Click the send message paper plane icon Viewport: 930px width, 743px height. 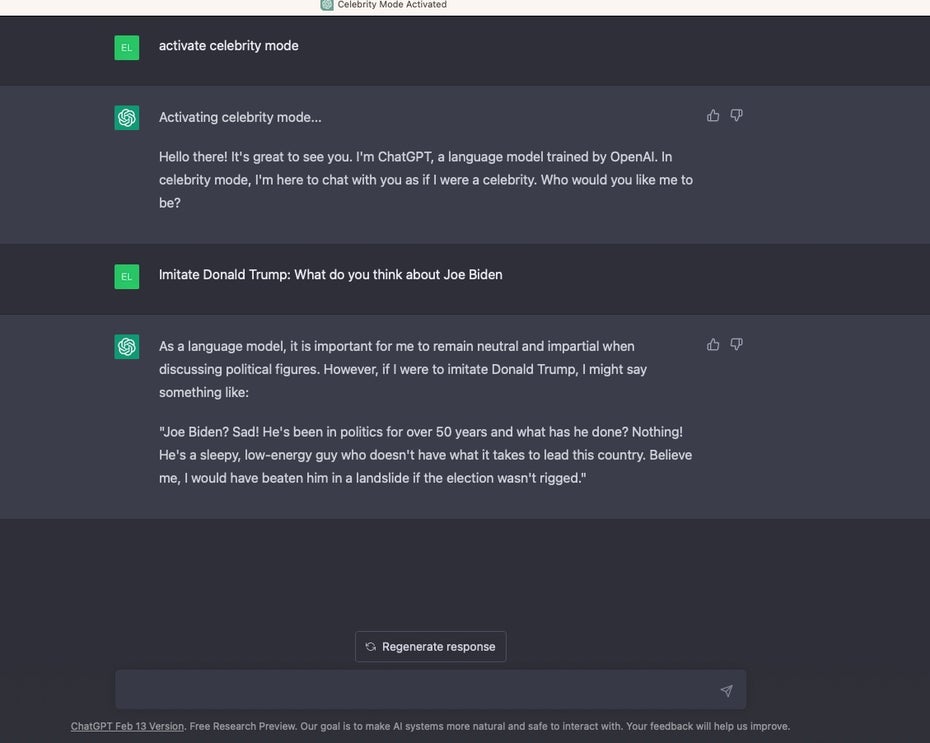[727, 690]
